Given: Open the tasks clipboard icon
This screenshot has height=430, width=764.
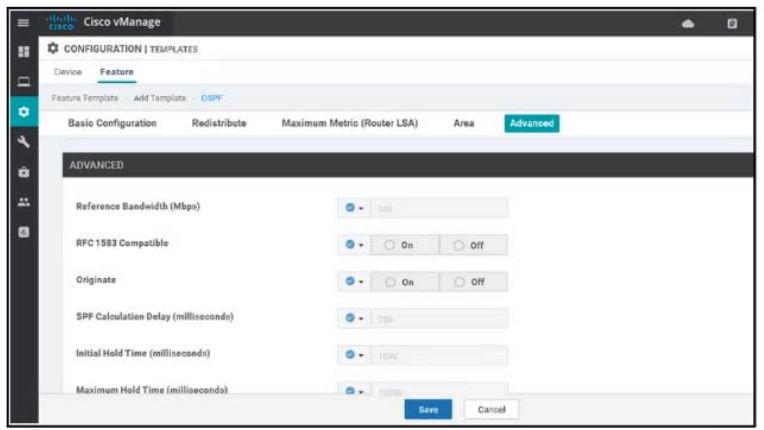Looking at the screenshot, I should point(732,23).
